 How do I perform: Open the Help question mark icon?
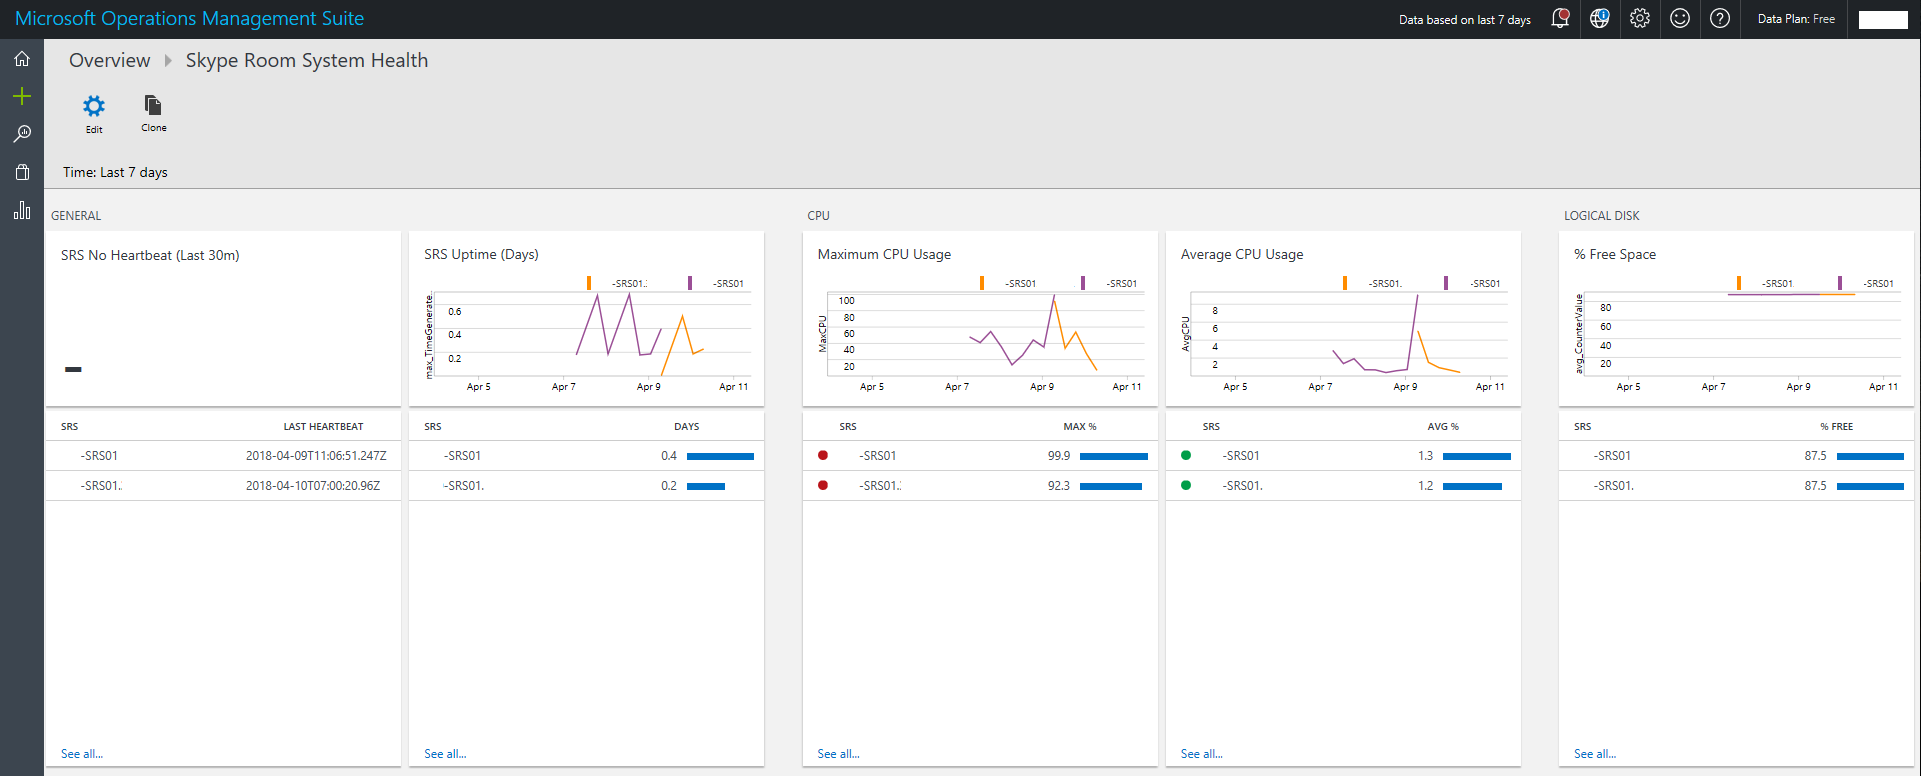pos(1720,19)
